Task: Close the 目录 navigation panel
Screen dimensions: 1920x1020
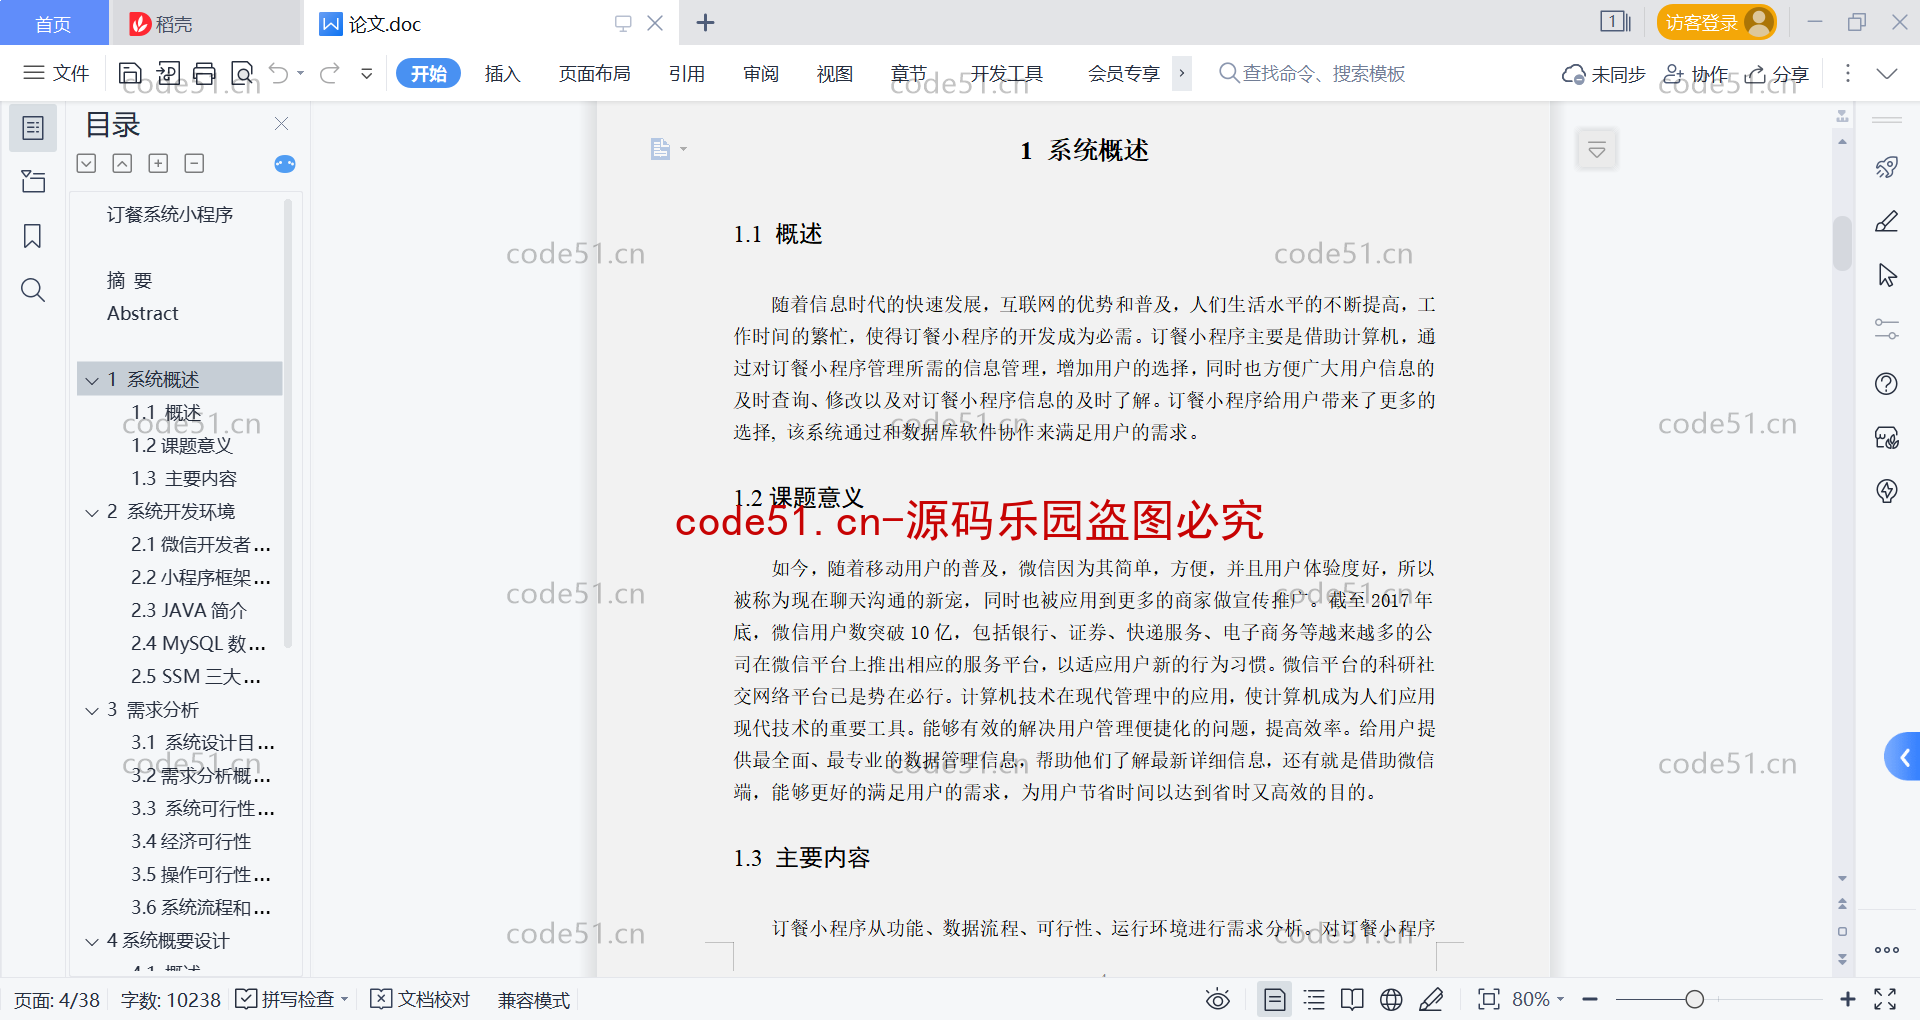Action: [x=282, y=123]
